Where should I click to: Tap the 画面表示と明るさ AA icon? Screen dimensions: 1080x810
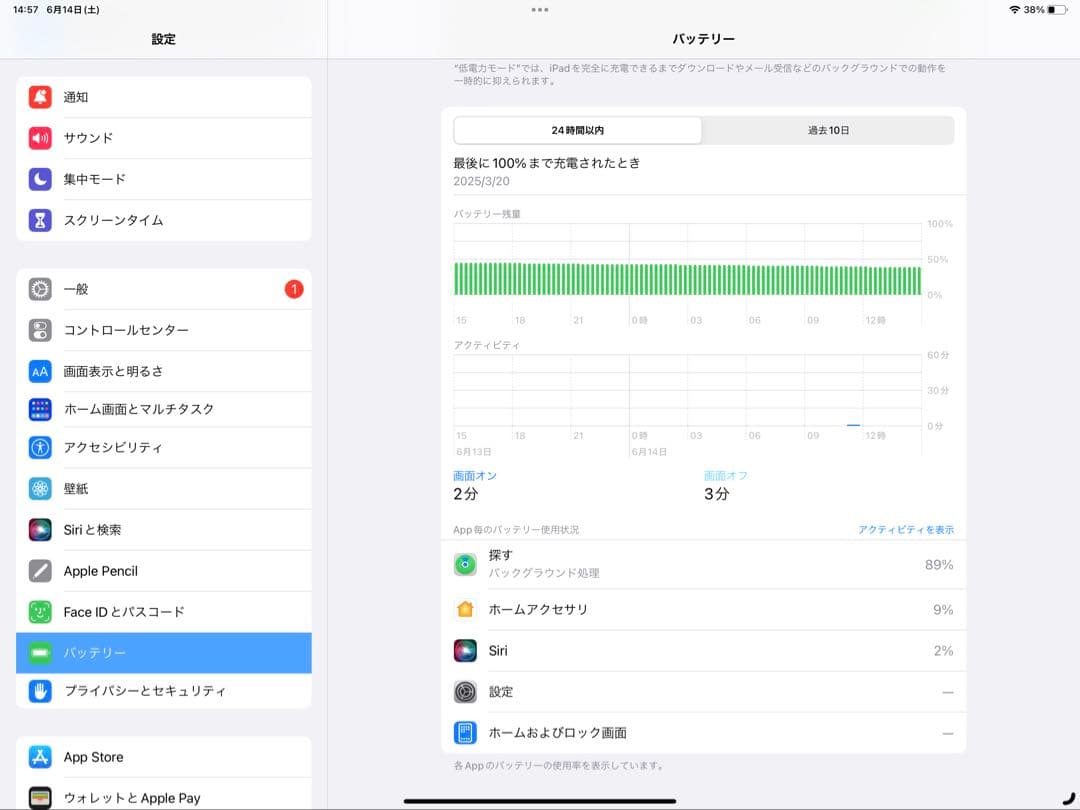click(40, 371)
